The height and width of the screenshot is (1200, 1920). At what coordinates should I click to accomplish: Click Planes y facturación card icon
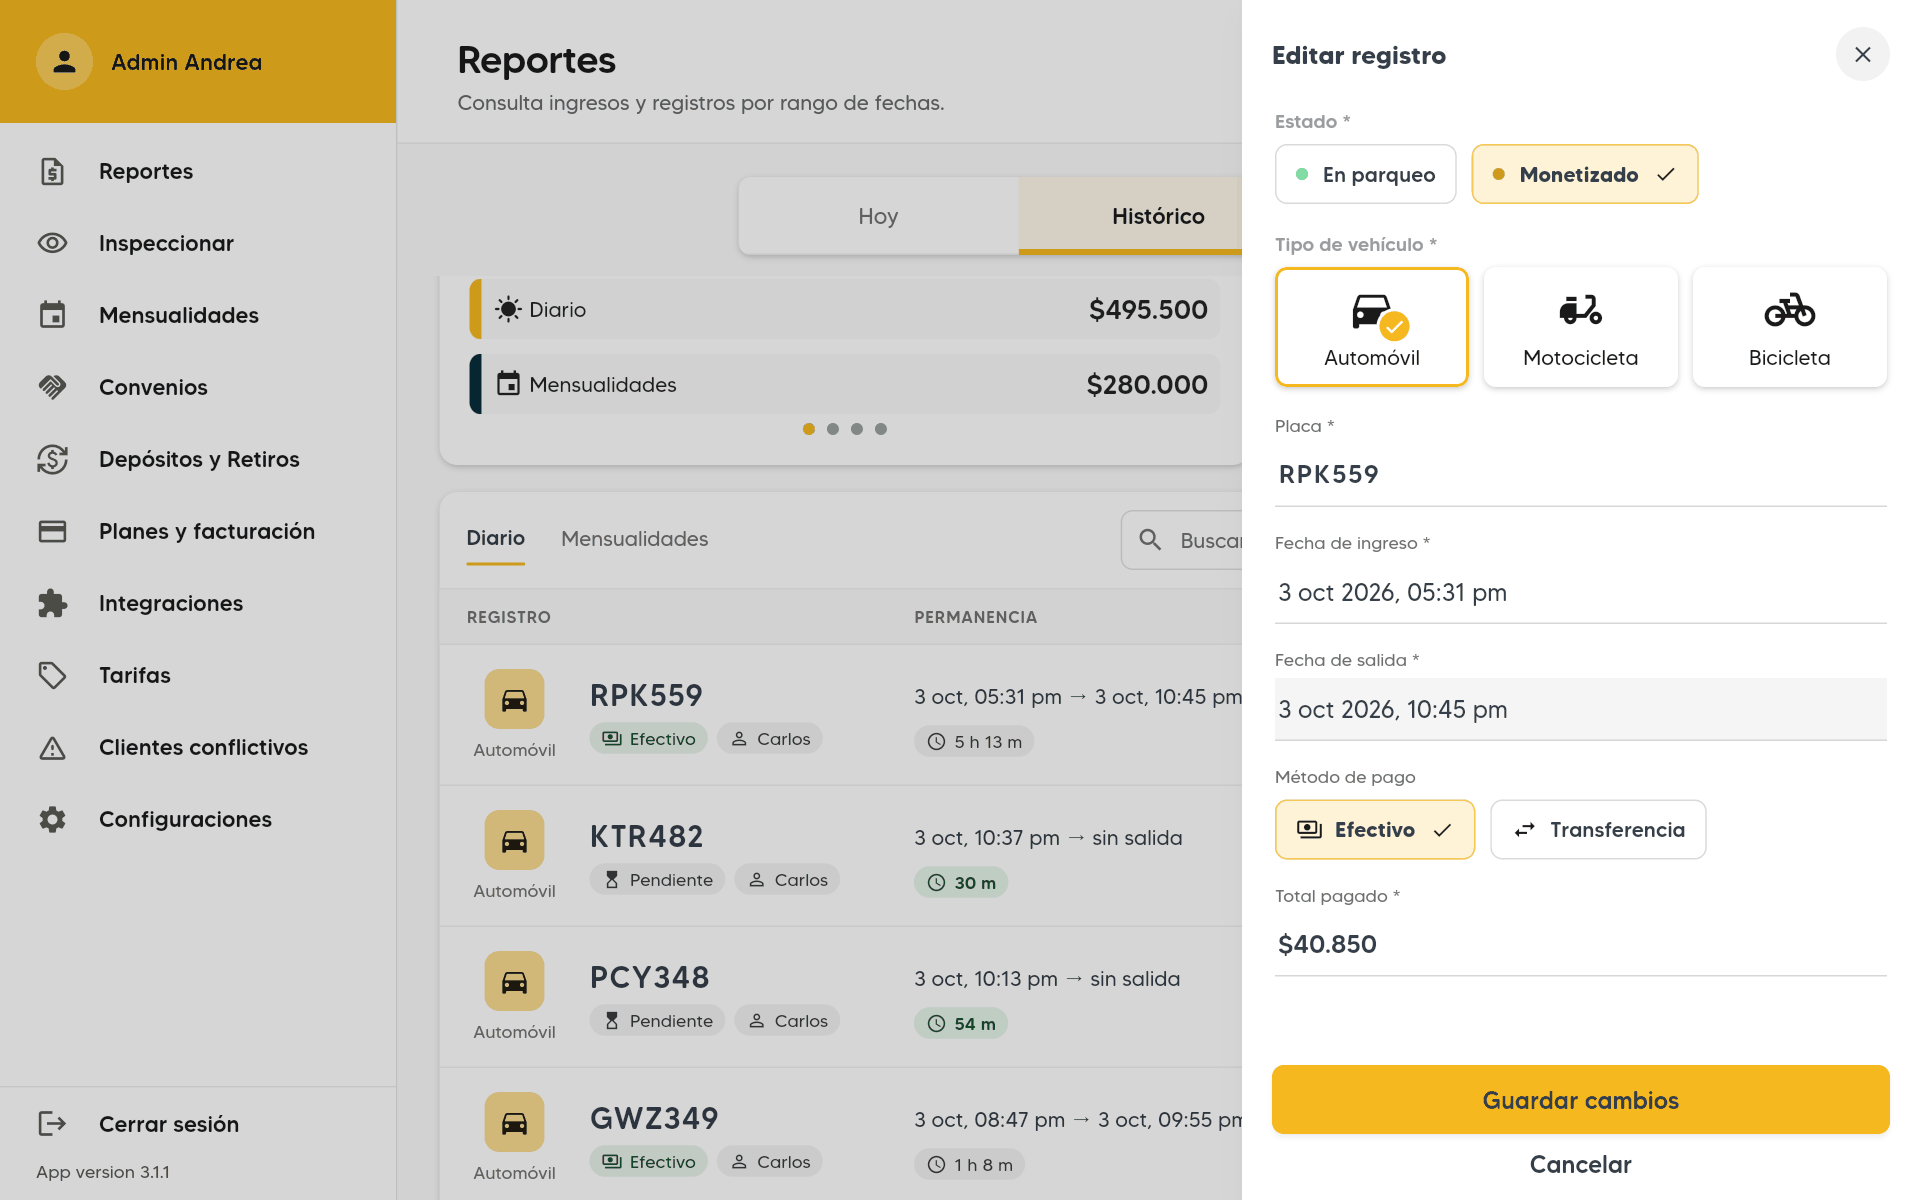coord(52,531)
